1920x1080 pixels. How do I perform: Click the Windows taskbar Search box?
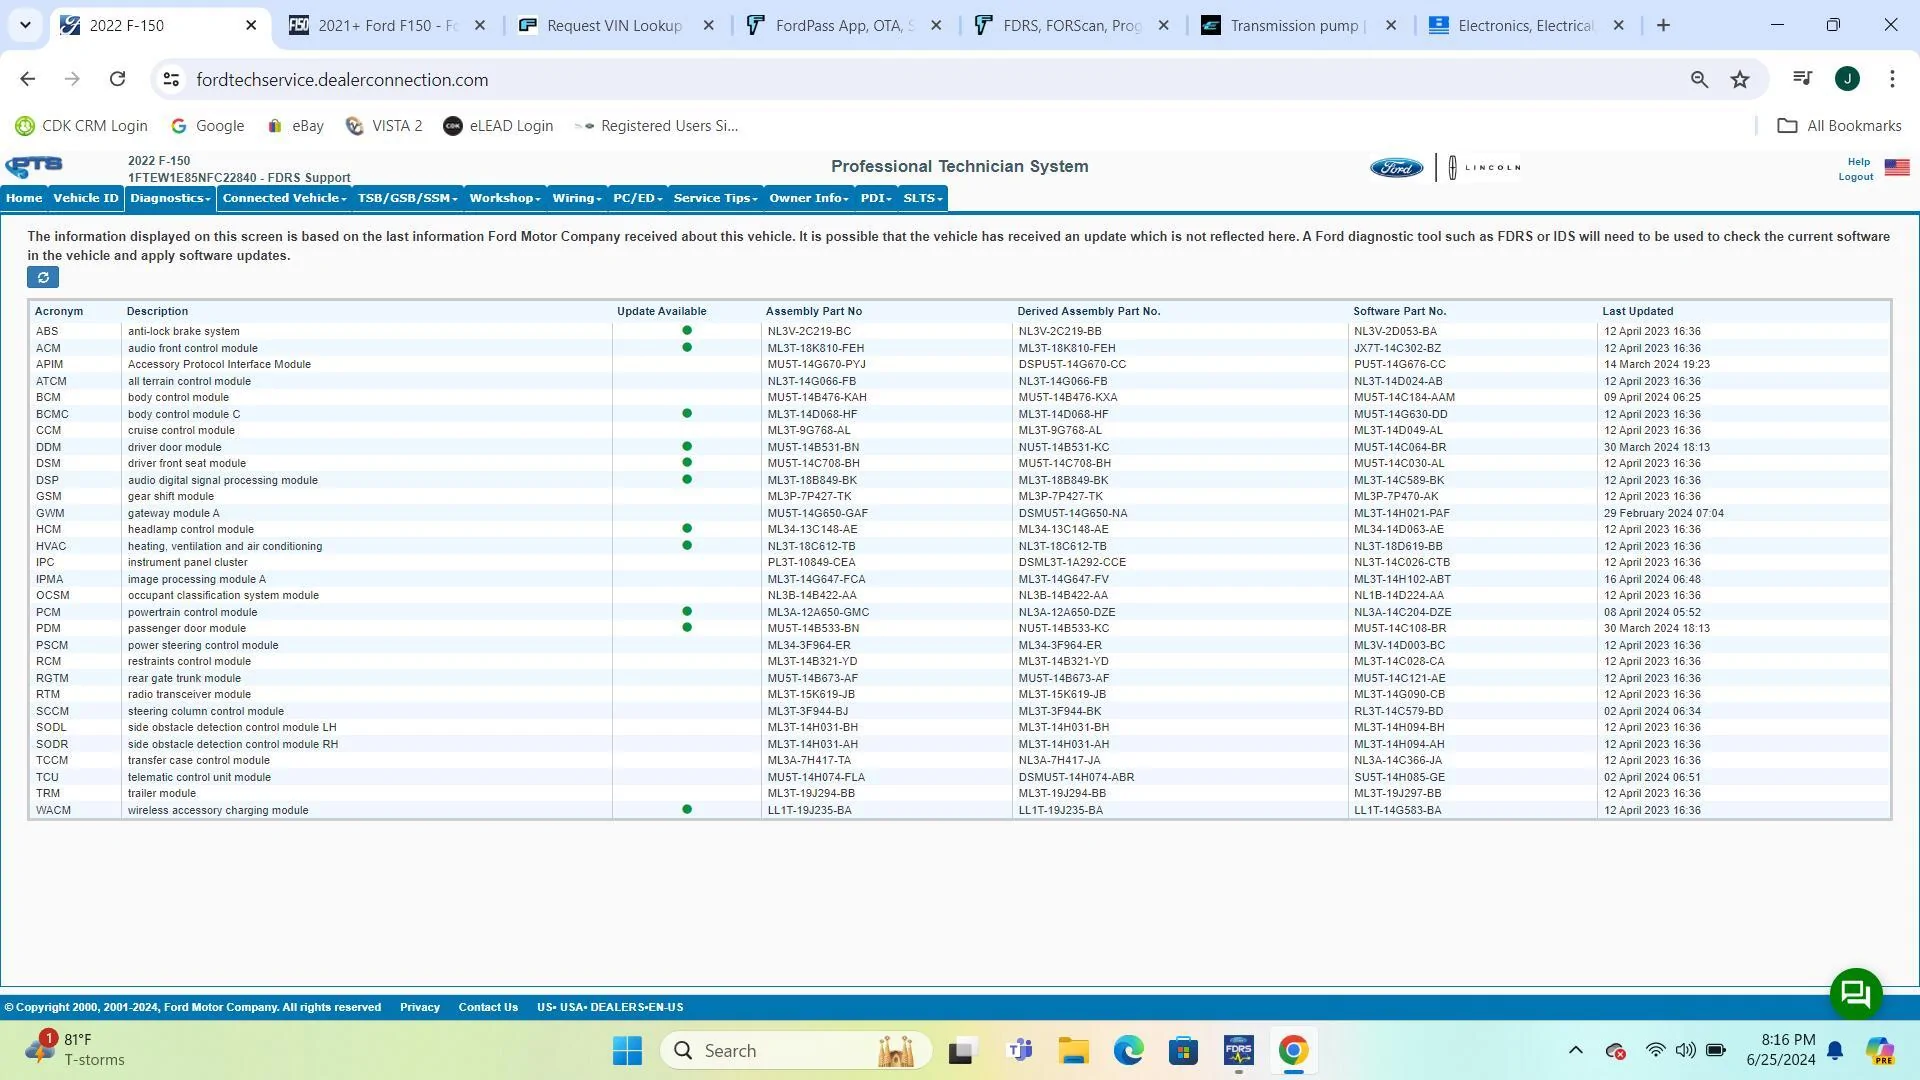click(x=796, y=1051)
